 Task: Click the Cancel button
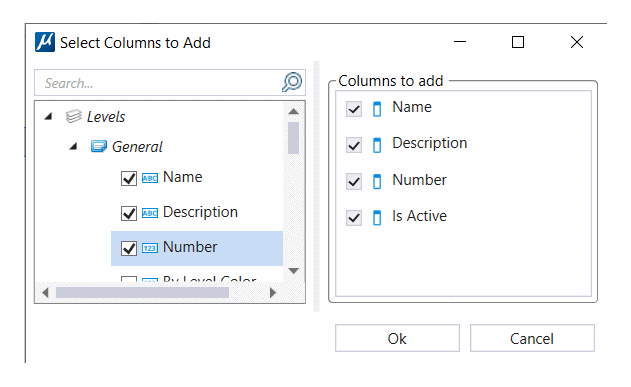[532, 338]
